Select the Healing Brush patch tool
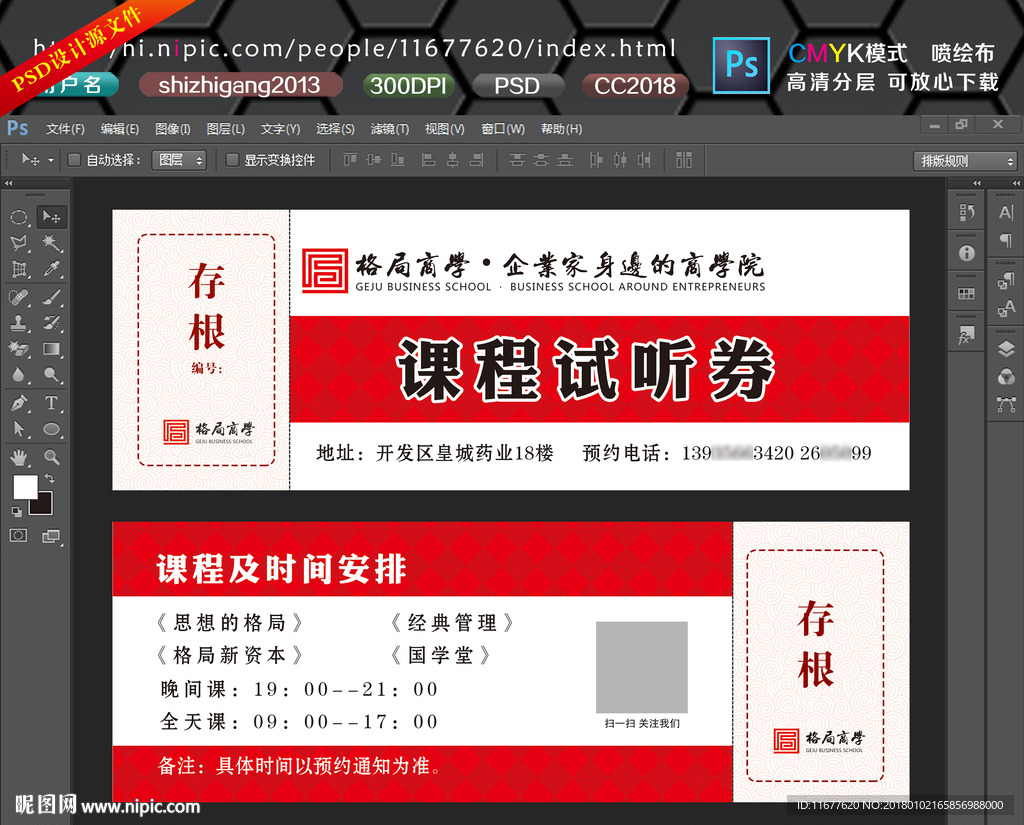1024x825 pixels. pyautogui.click(x=19, y=298)
